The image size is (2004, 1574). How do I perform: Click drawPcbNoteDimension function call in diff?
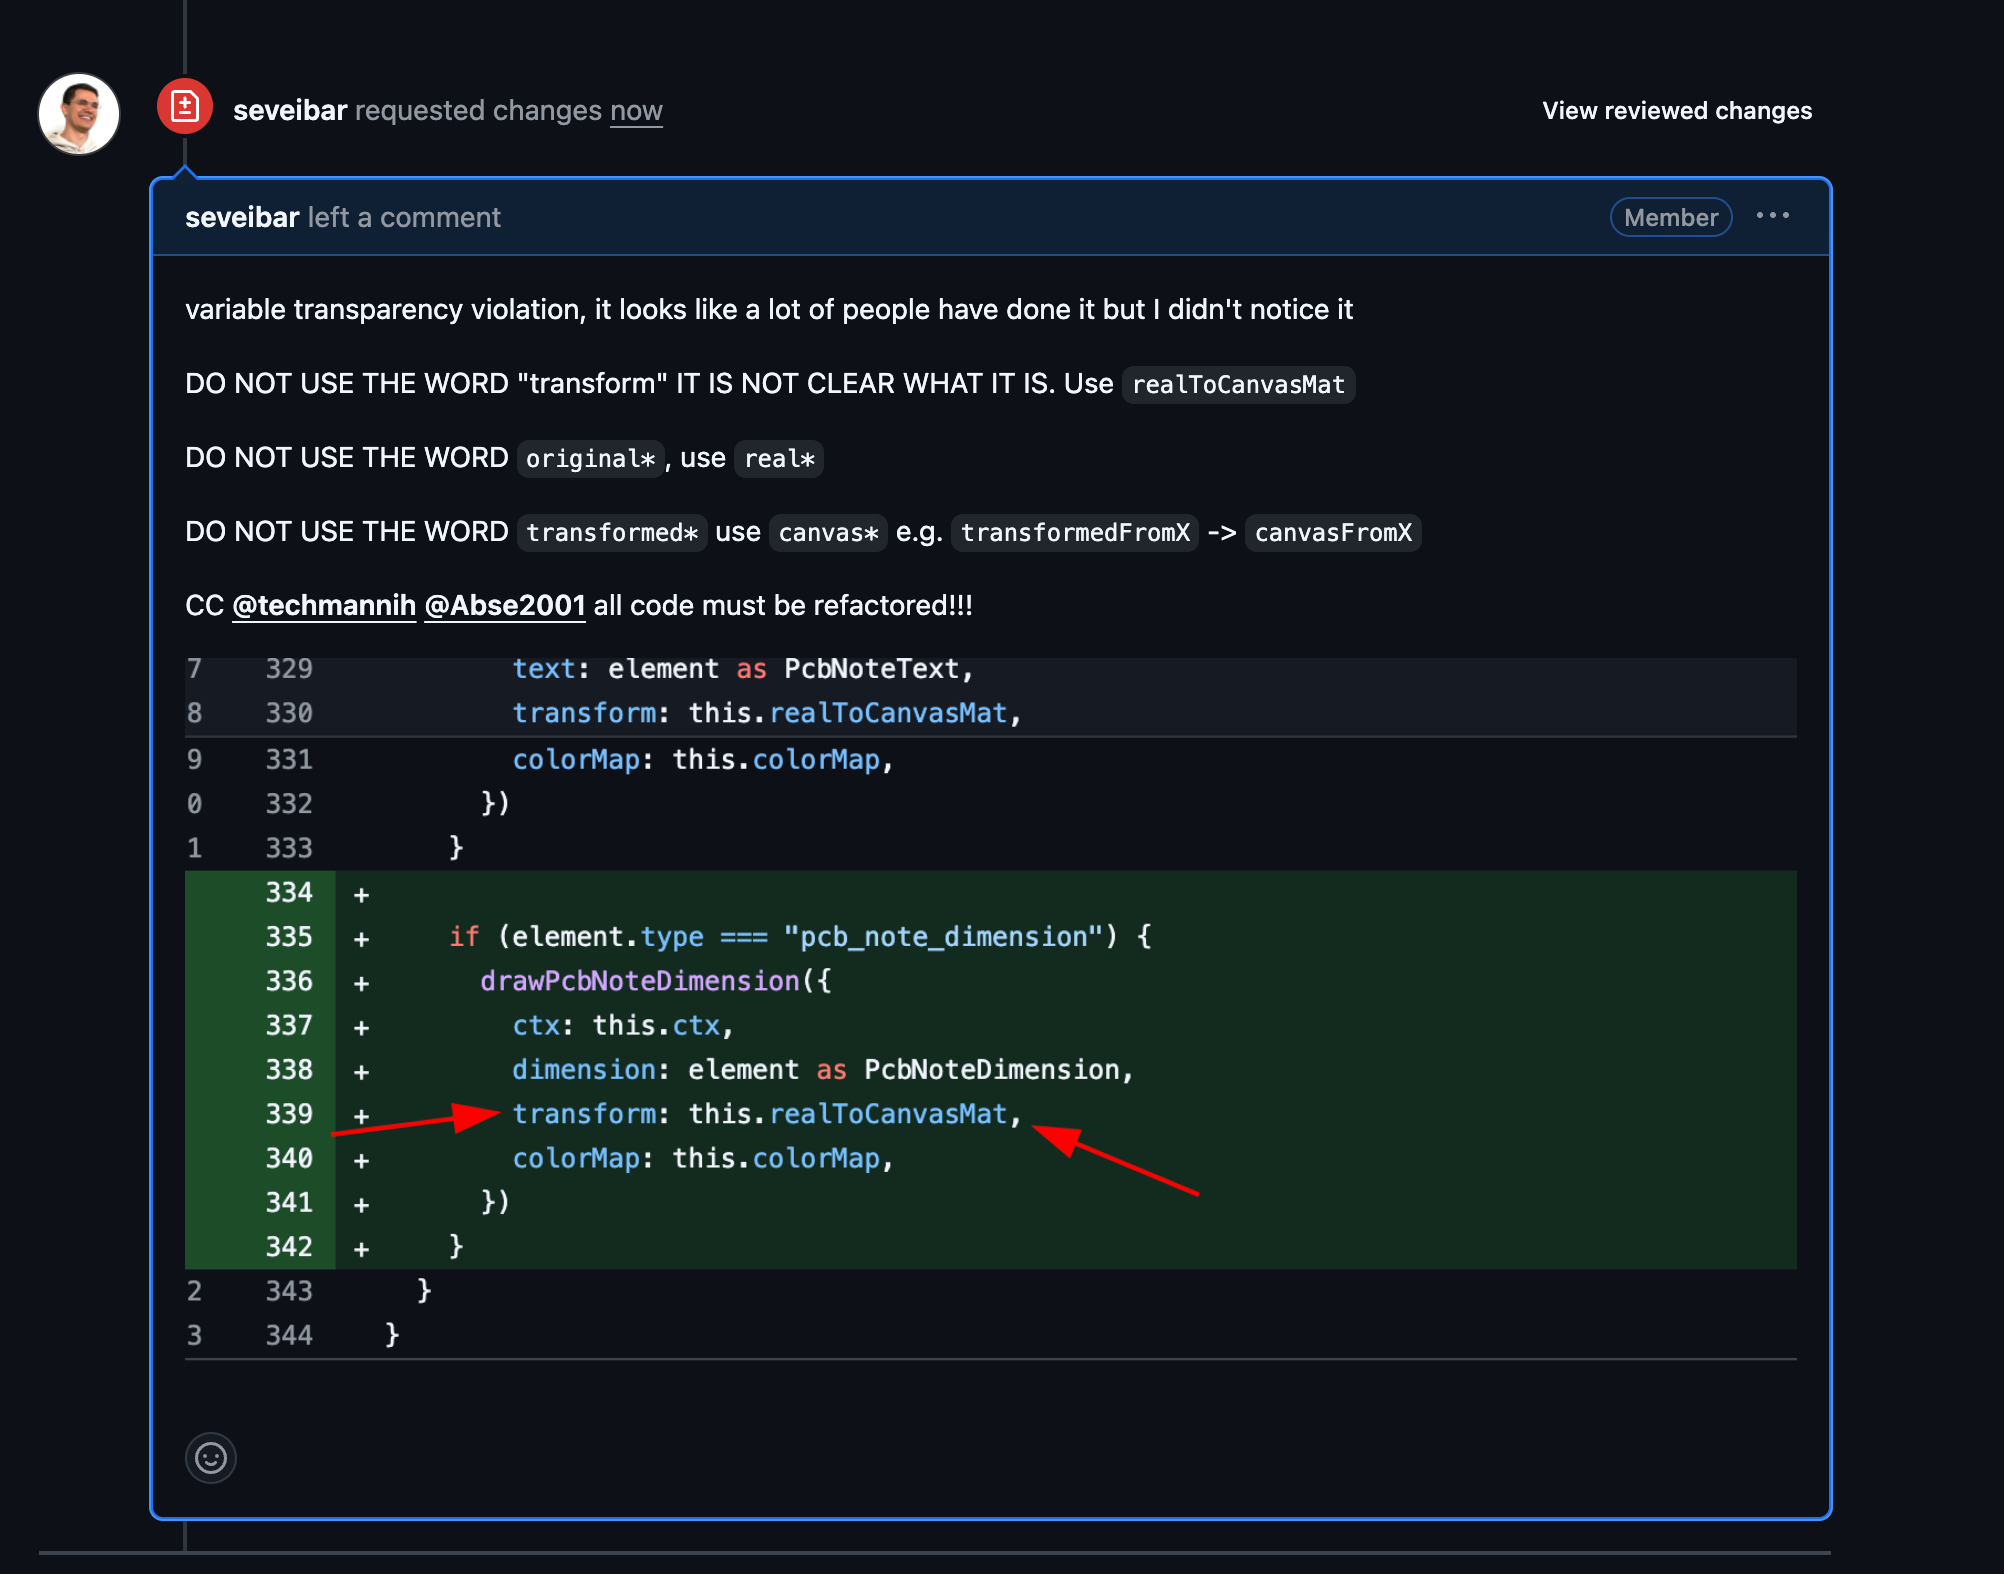pyautogui.click(x=640, y=981)
